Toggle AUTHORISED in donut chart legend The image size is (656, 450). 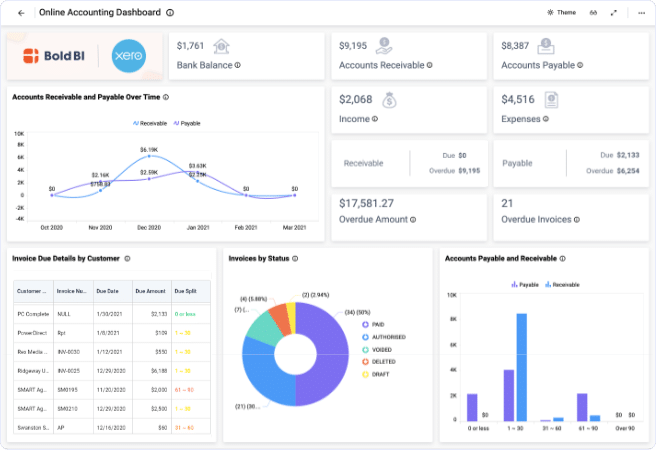[x=384, y=337]
